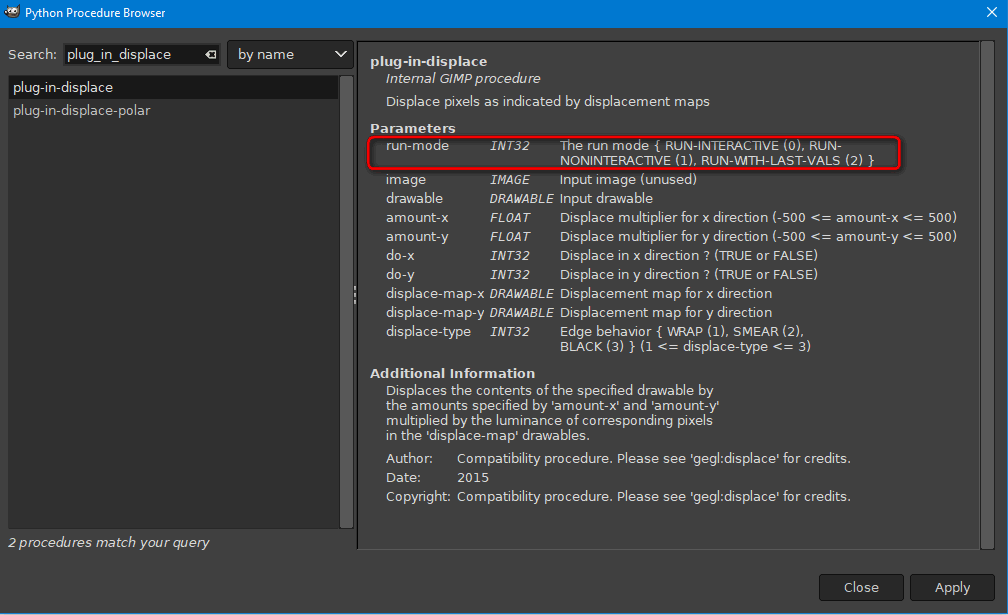
Task: Click the 'Input image (unused)' description
Action: (x=628, y=180)
